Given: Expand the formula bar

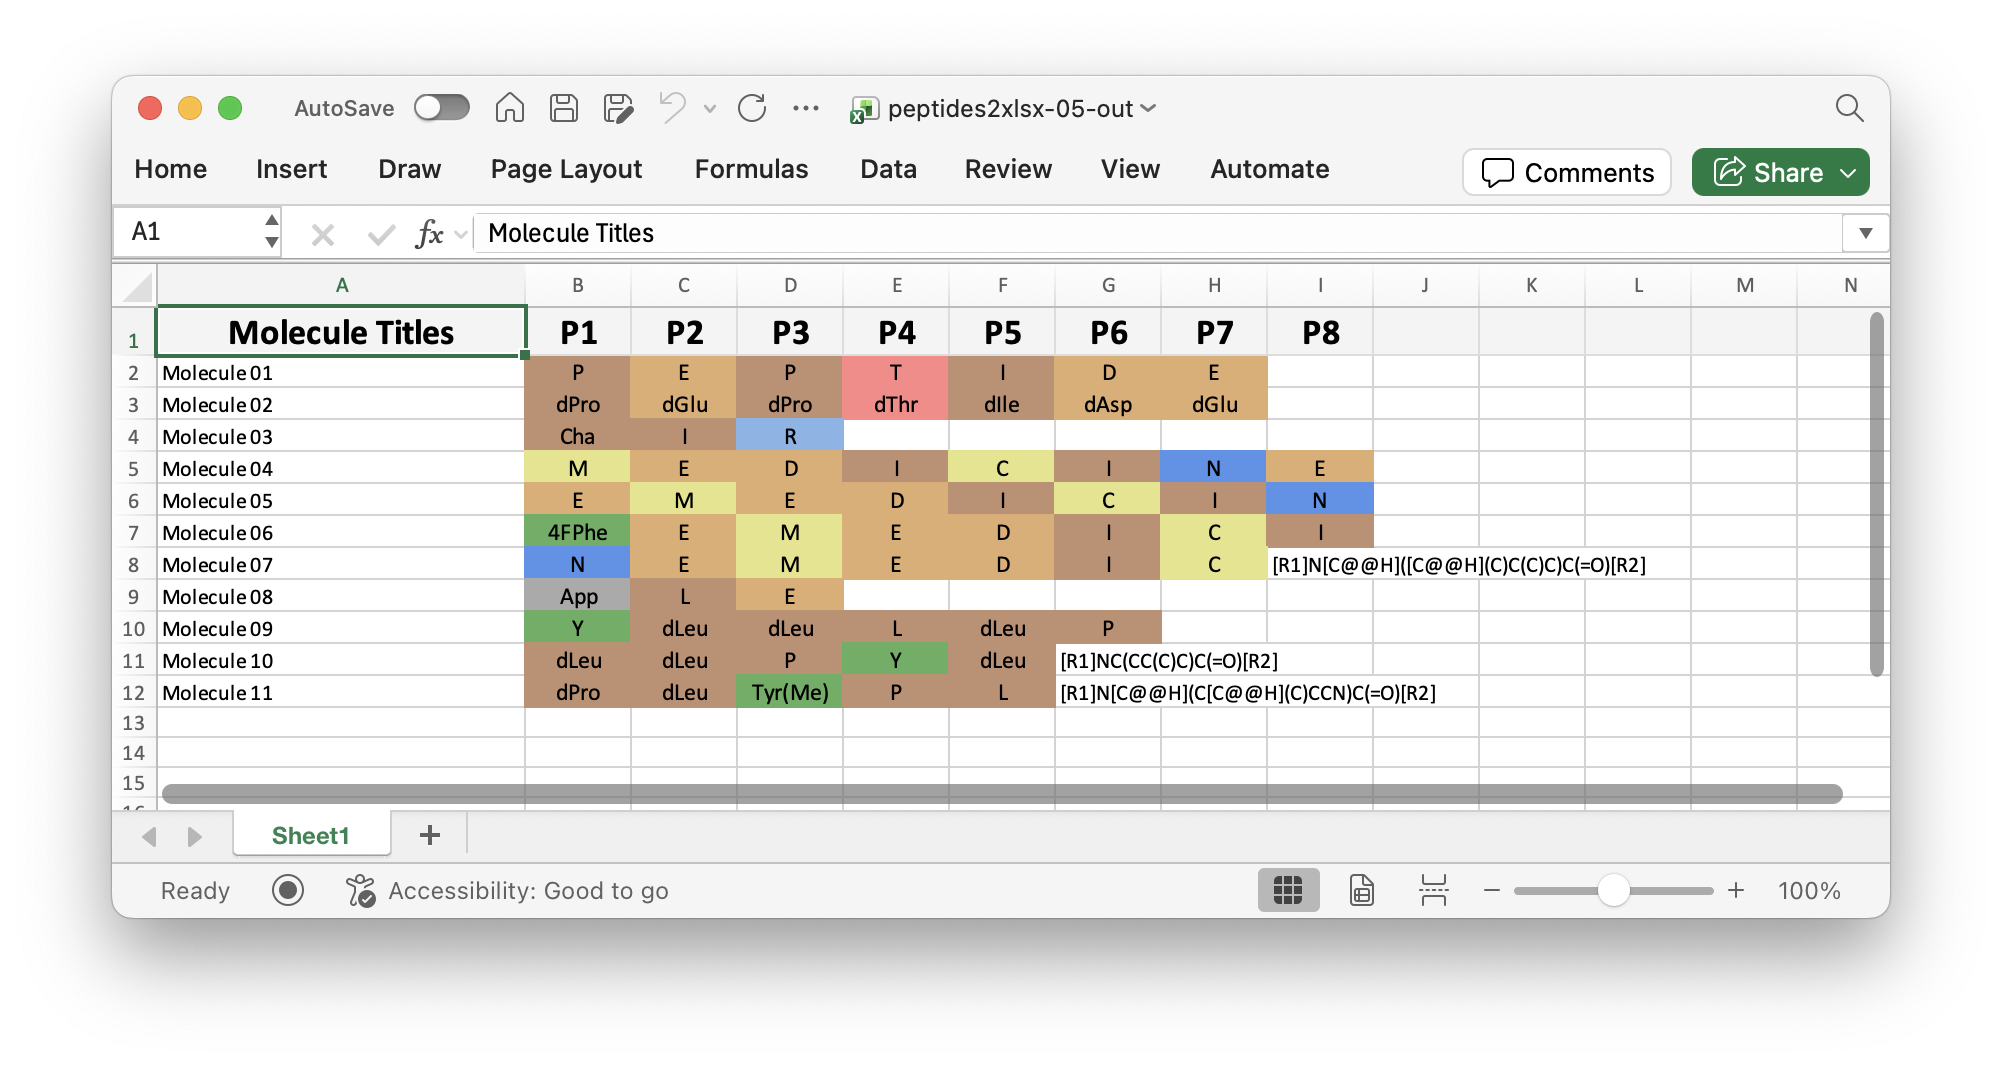Looking at the screenshot, I should pyautogui.click(x=1865, y=233).
